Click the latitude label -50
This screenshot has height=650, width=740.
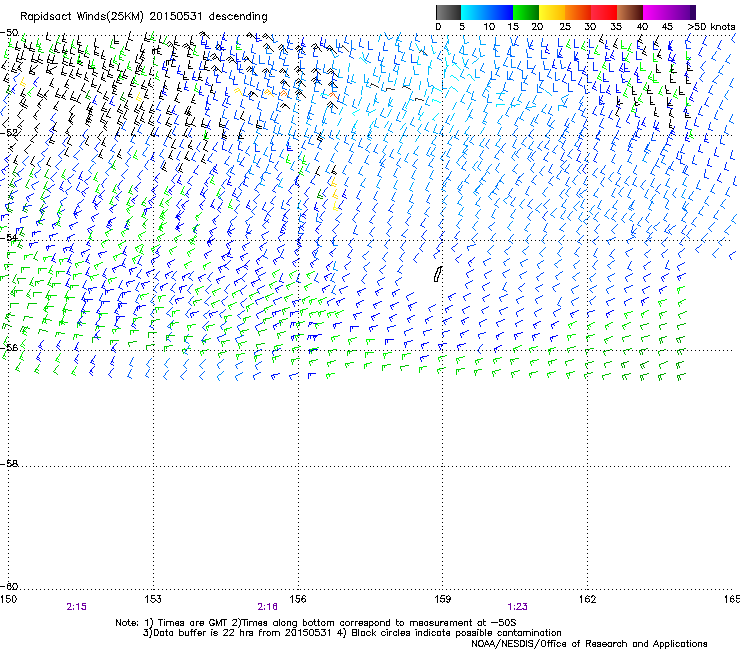click(9, 33)
